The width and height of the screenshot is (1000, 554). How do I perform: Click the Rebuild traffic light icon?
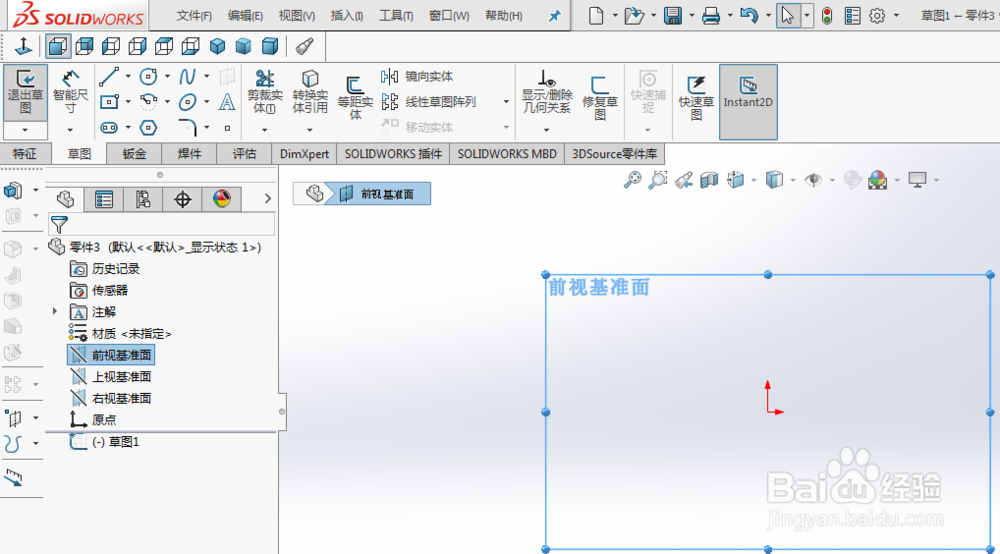point(827,15)
